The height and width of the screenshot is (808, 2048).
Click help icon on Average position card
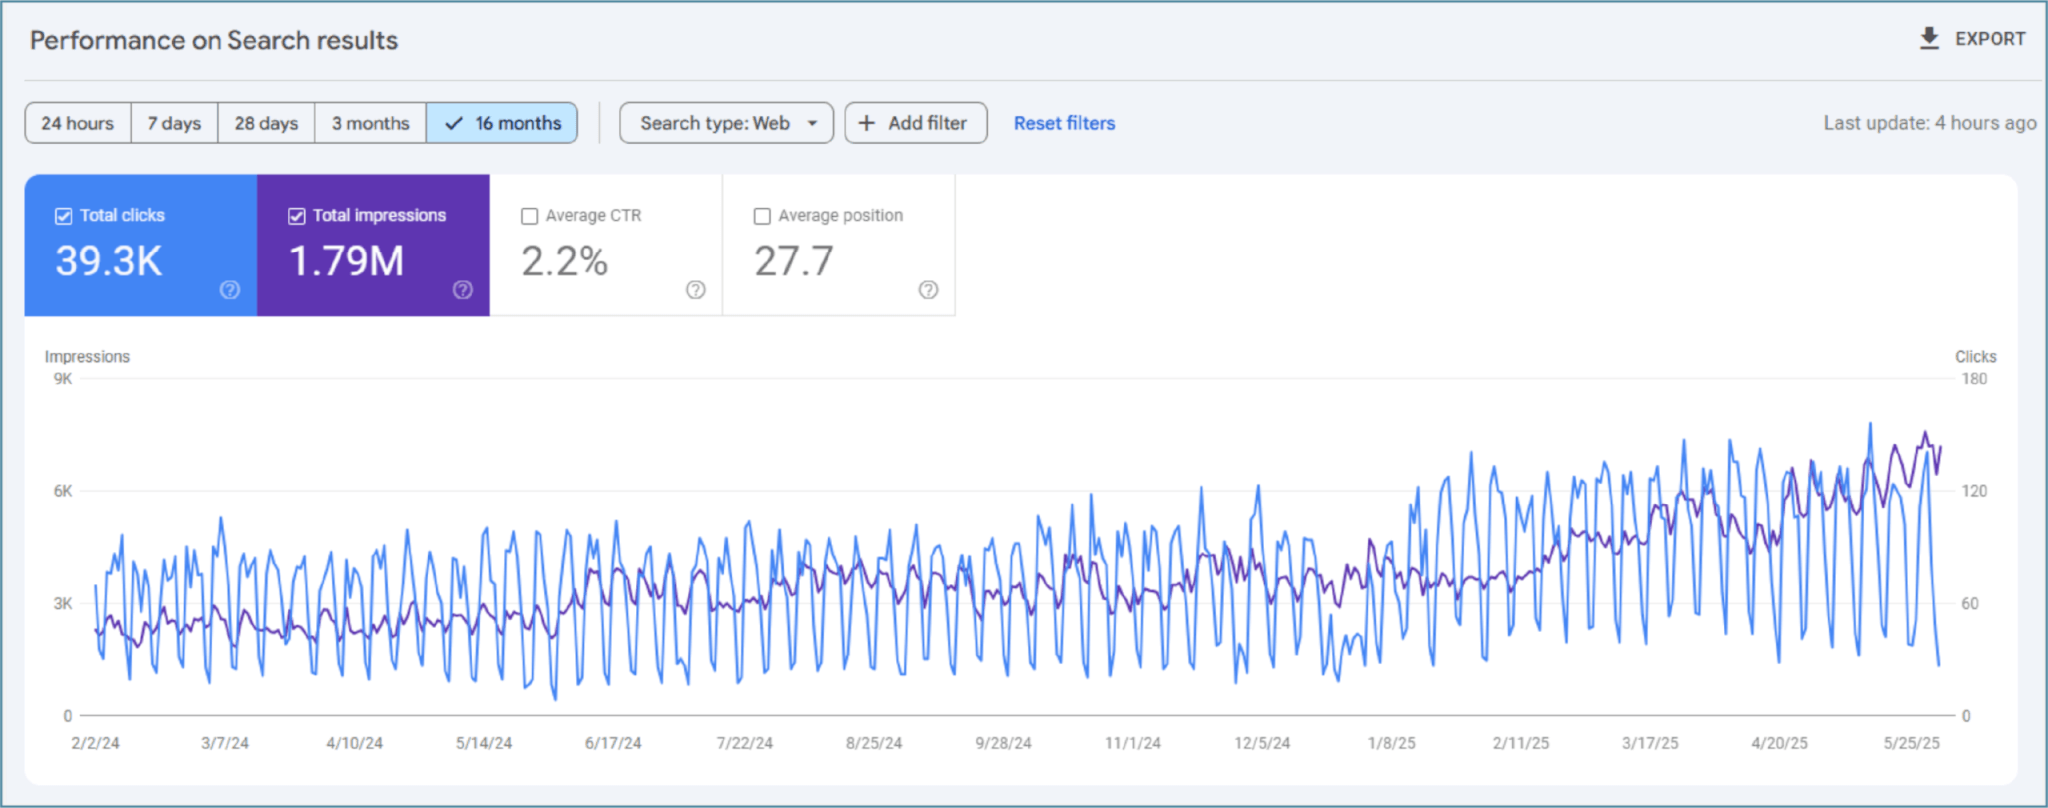tap(928, 290)
